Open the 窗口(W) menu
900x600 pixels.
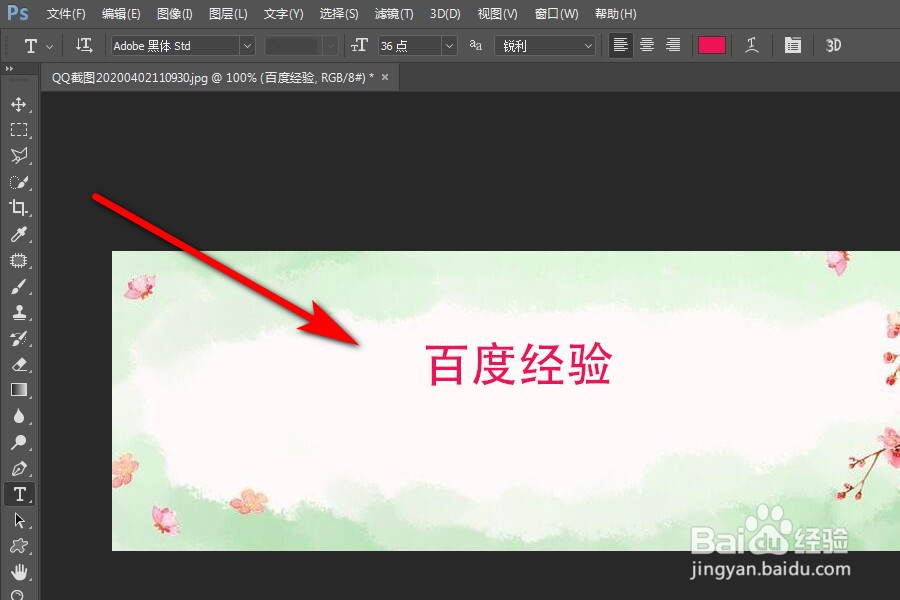pos(556,14)
